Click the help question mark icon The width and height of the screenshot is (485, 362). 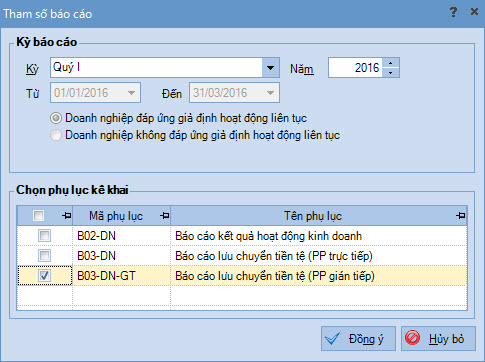pos(453,12)
